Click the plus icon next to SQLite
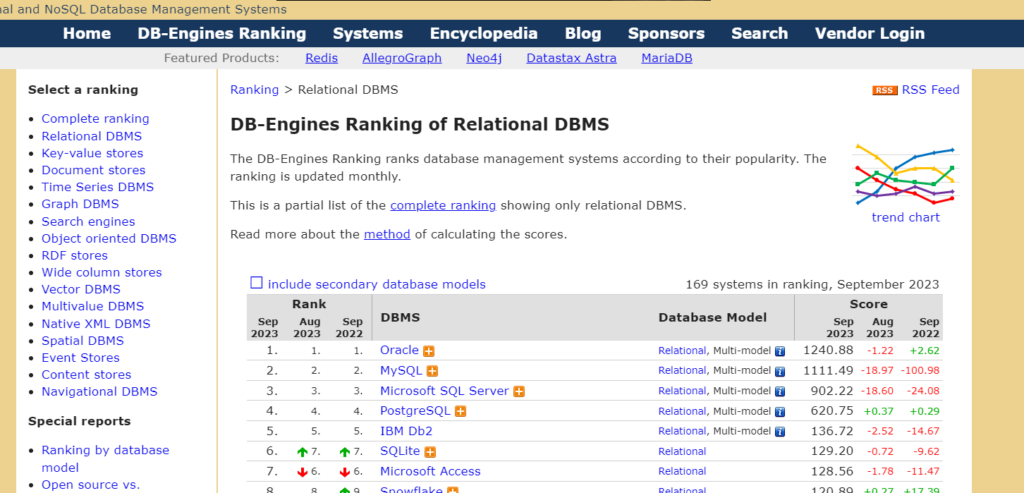Image resolution: width=1024 pixels, height=493 pixels. pos(430,452)
